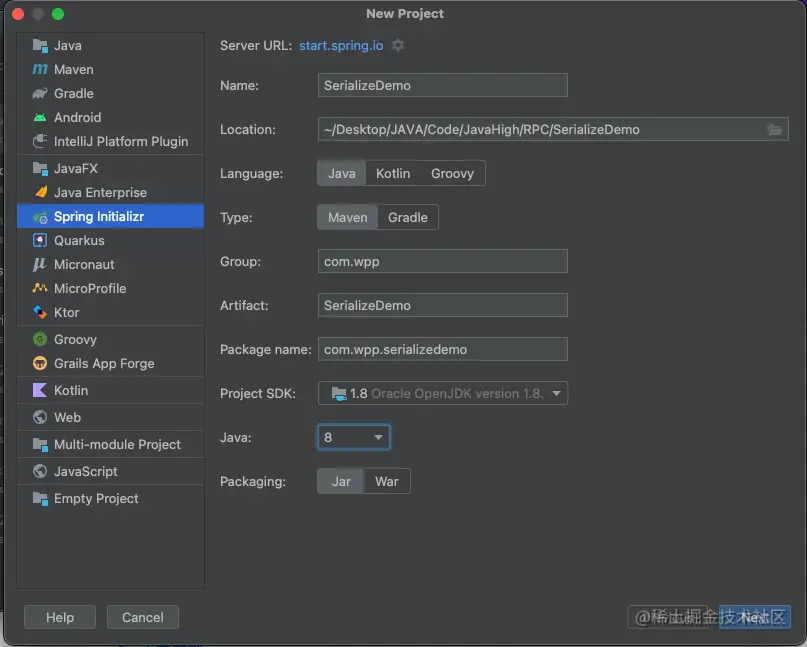Choose the Micronaut mu icon
Screen dimensions: 807x647
pos(40,265)
